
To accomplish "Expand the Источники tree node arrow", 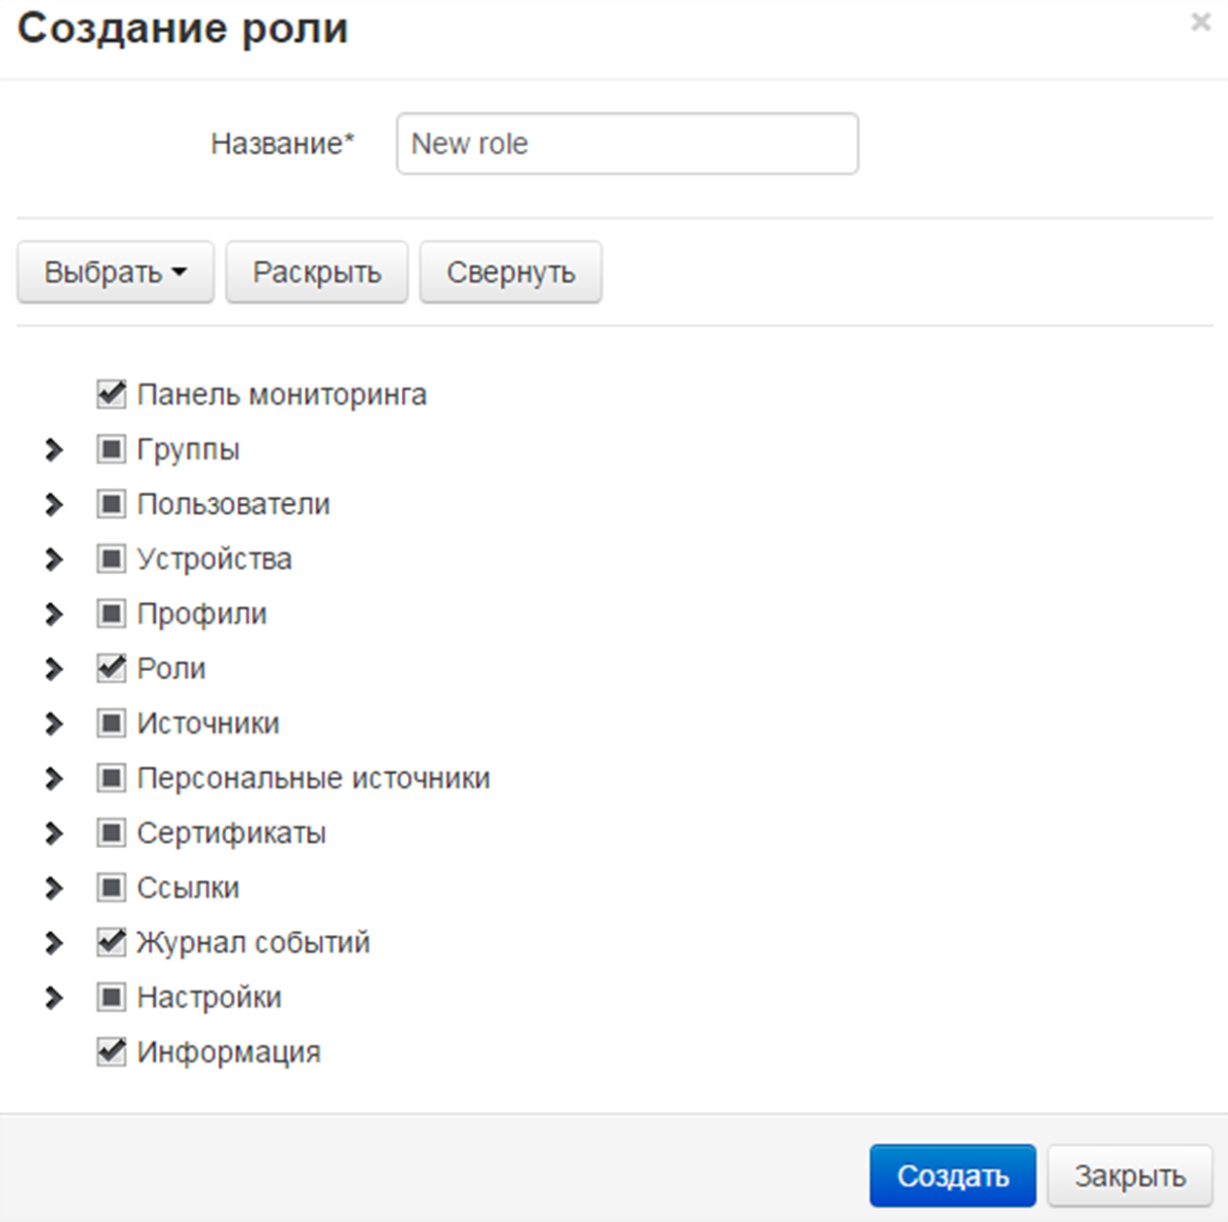I will [x=54, y=724].
